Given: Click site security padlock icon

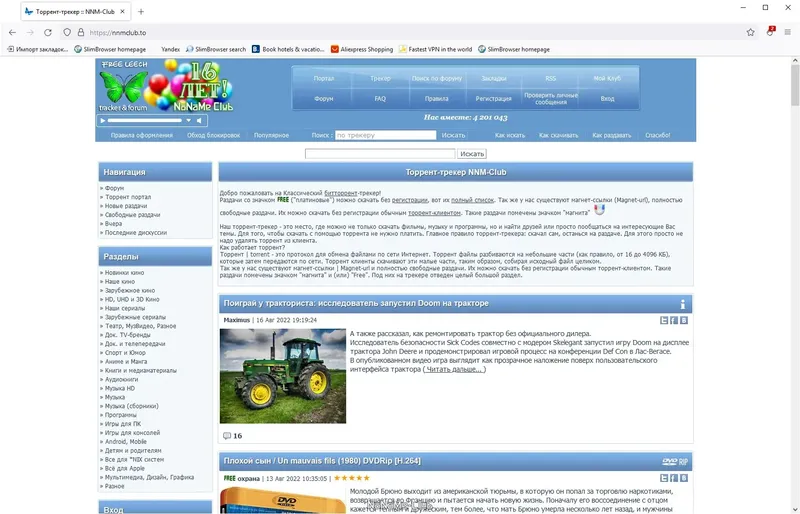Looking at the screenshot, I should coord(81,32).
